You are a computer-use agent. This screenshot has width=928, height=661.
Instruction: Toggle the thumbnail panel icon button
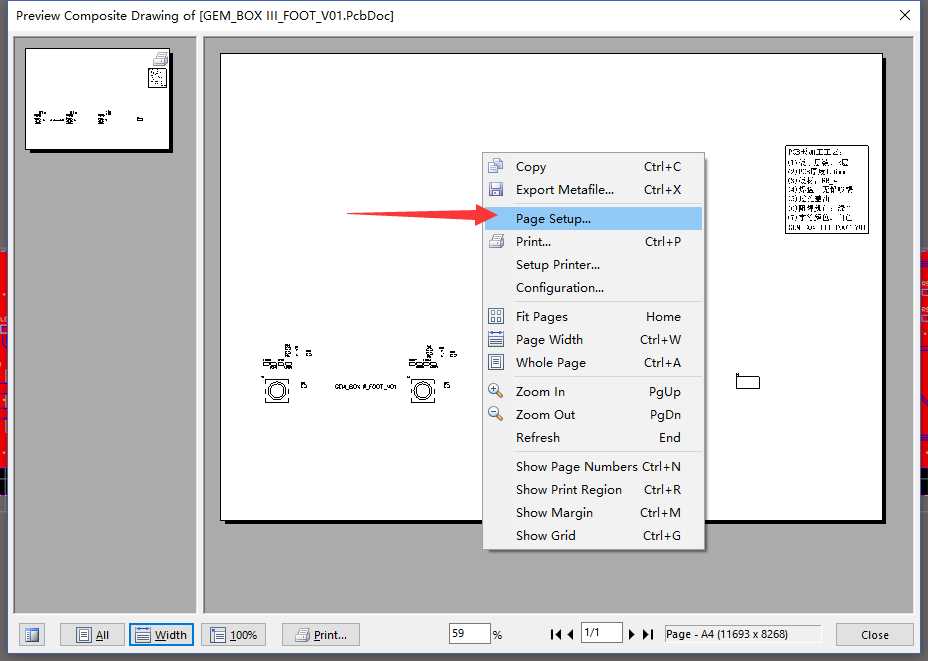tap(32, 635)
